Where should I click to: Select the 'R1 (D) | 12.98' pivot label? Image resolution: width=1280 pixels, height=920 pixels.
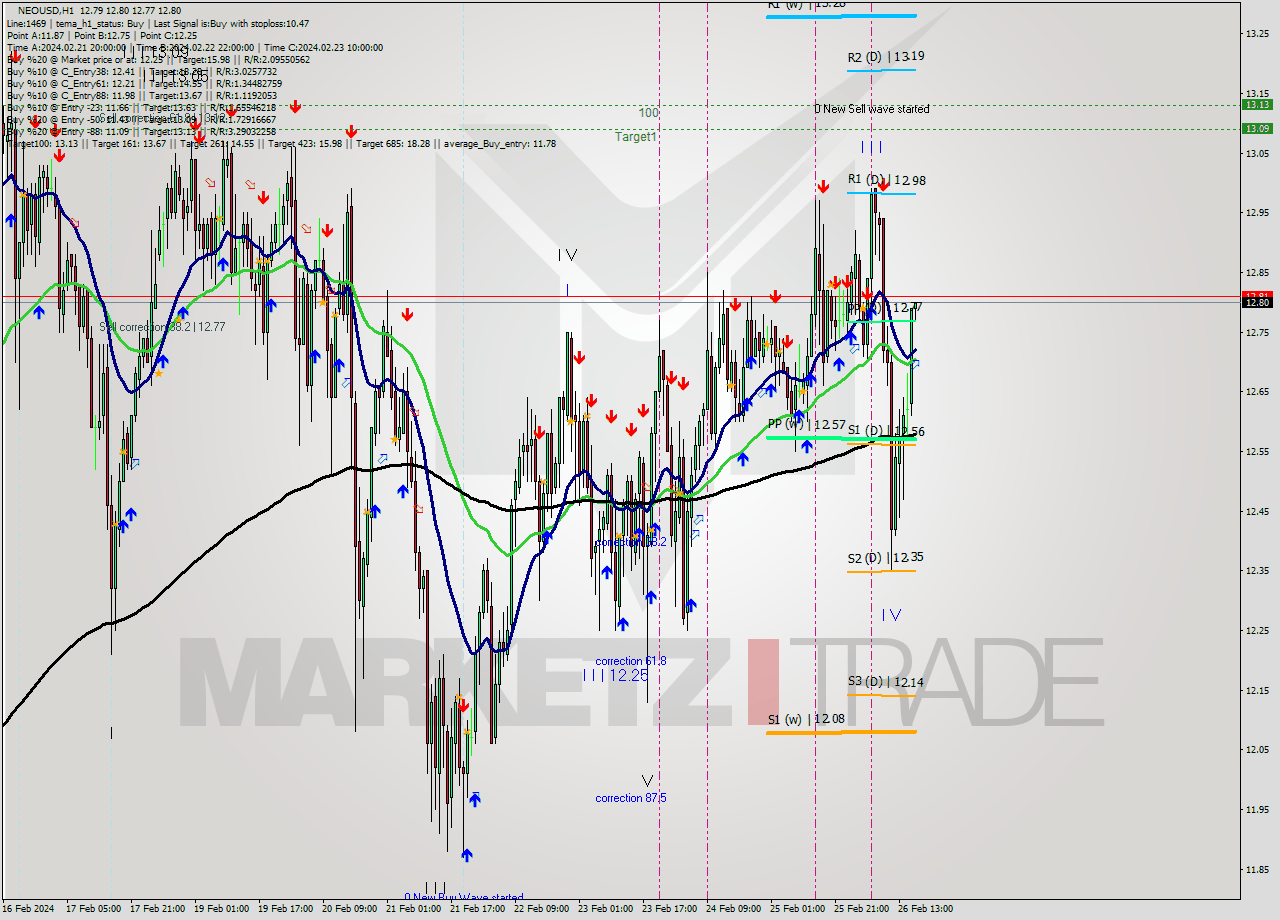pos(886,180)
